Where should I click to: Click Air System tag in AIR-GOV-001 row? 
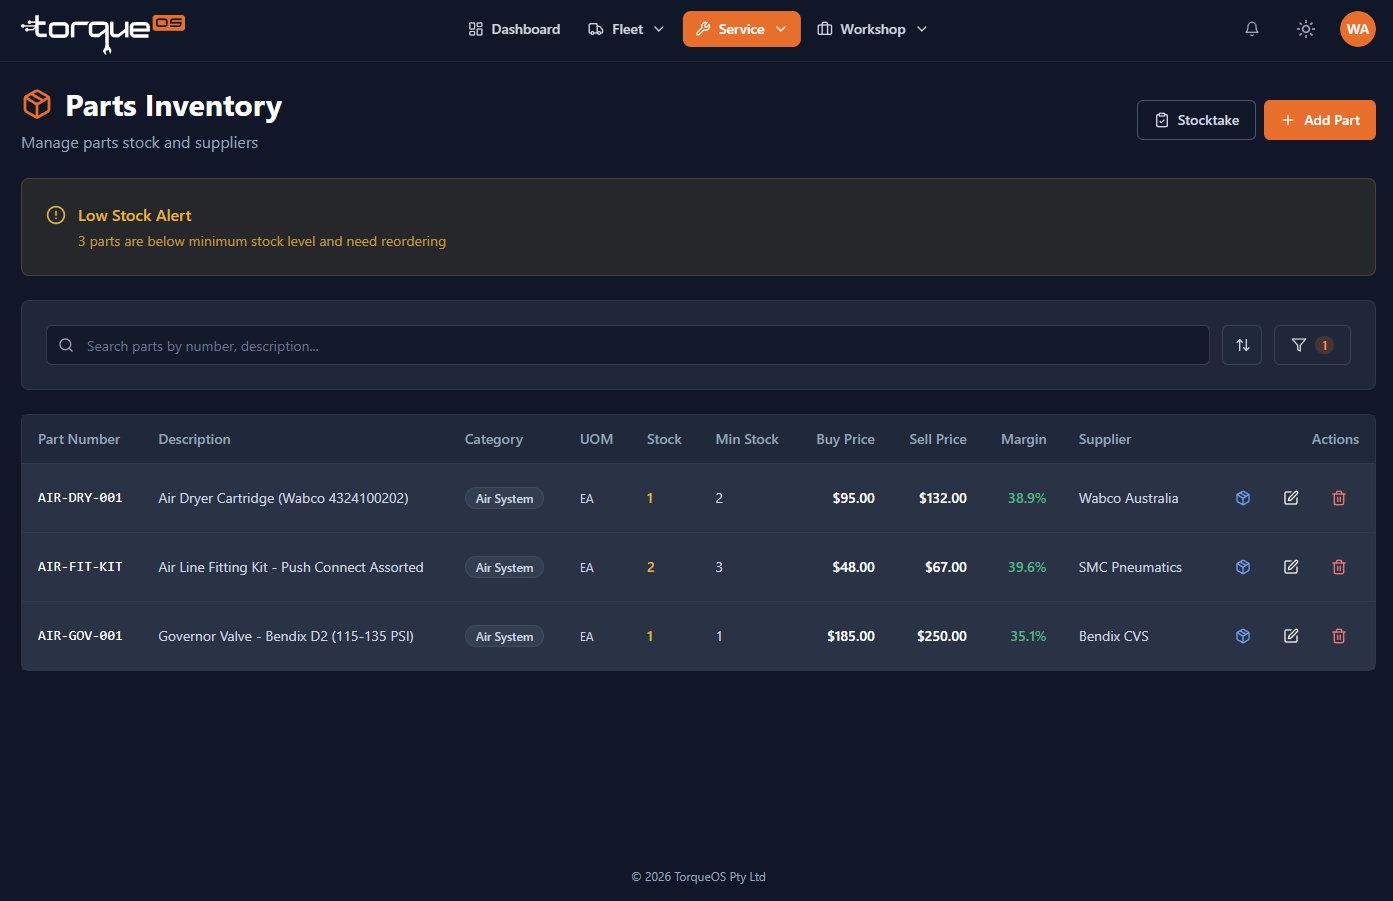pyautogui.click(x=504, y=637)
